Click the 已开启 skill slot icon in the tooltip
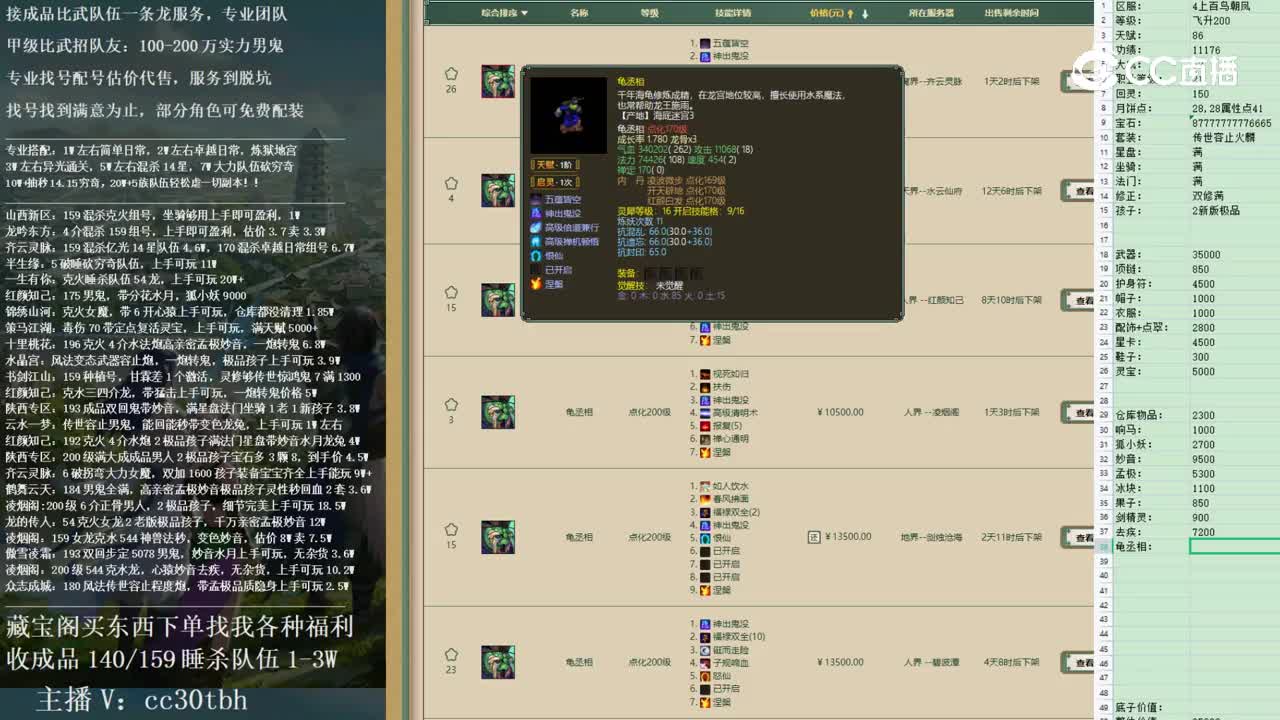The width and height of the screenshot is (1280, 720). pos(536,270)
